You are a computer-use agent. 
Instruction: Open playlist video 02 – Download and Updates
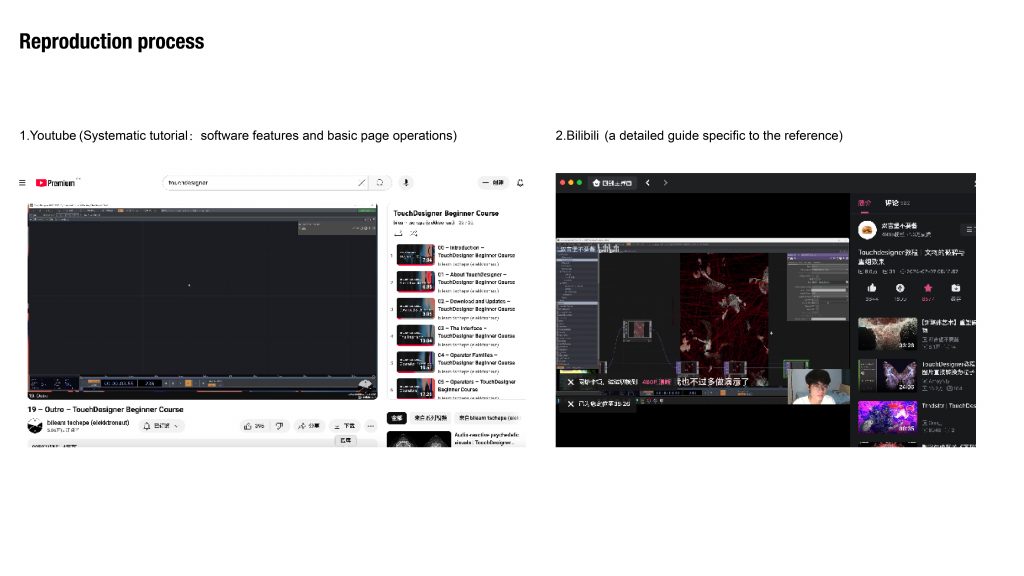click(x=415, y=308)
